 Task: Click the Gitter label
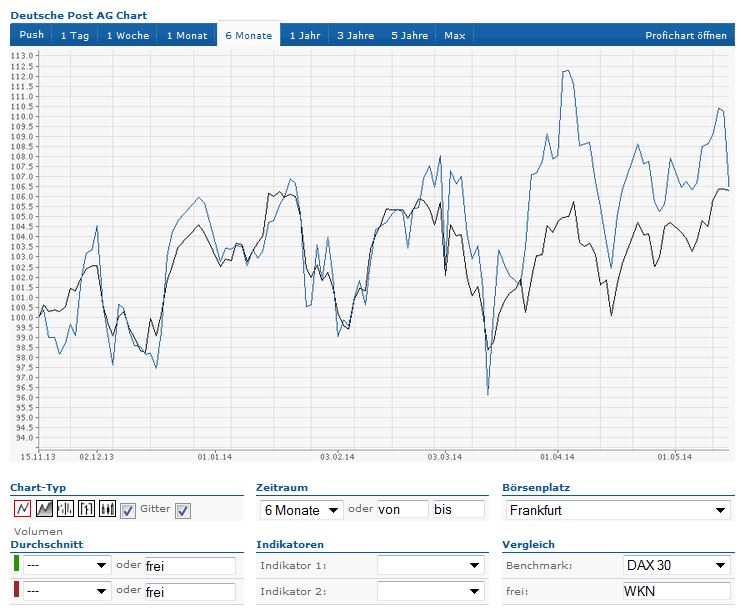[x=155, y=509]
